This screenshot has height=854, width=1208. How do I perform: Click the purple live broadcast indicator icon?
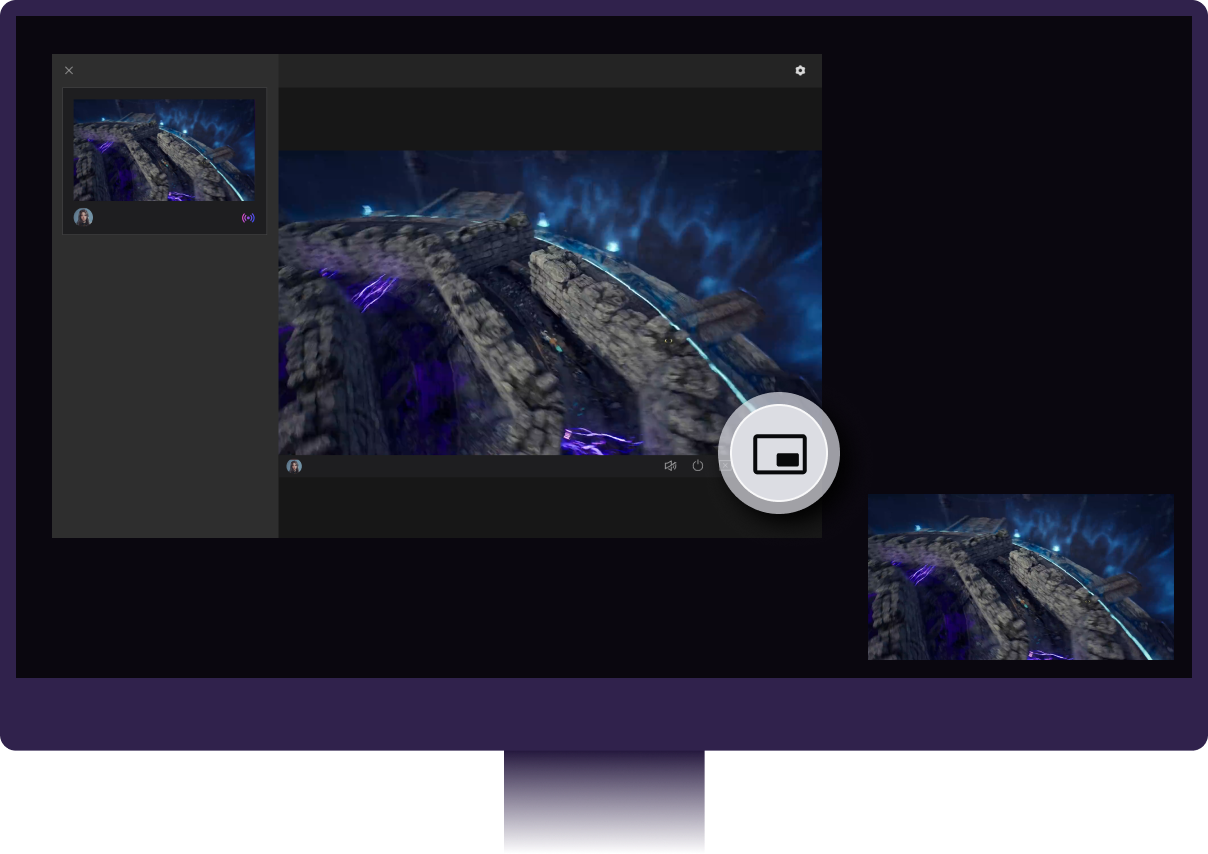(248, 217)
